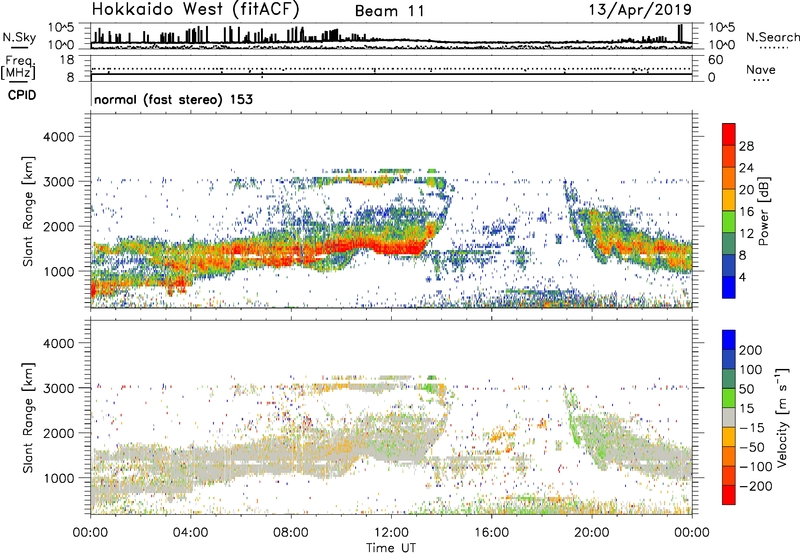
Task: Click the '2000' tick on velocity panel
Action: click(x=59, y=433)
